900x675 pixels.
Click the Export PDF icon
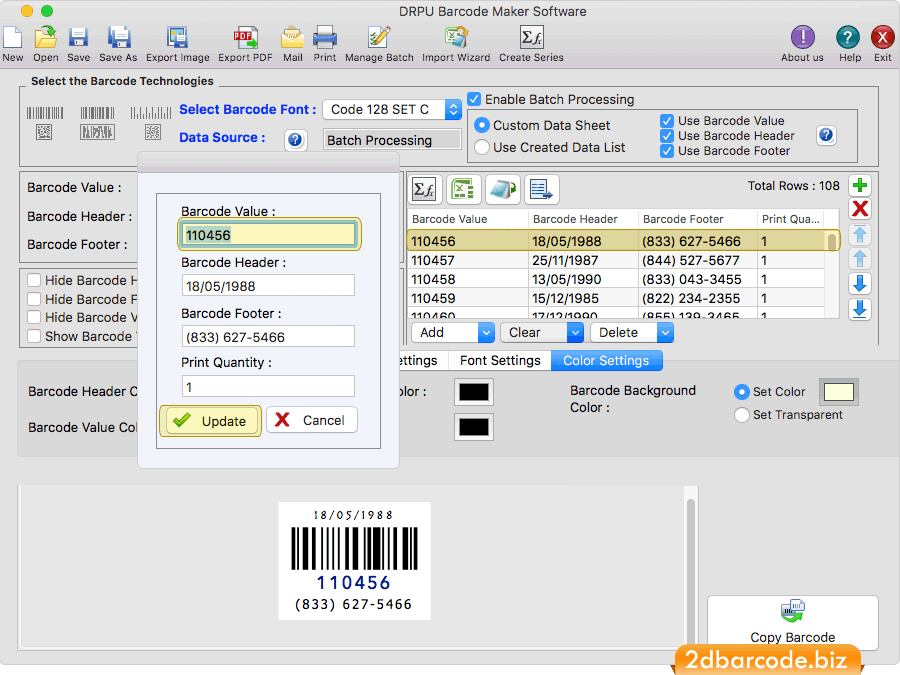(245, 37)
